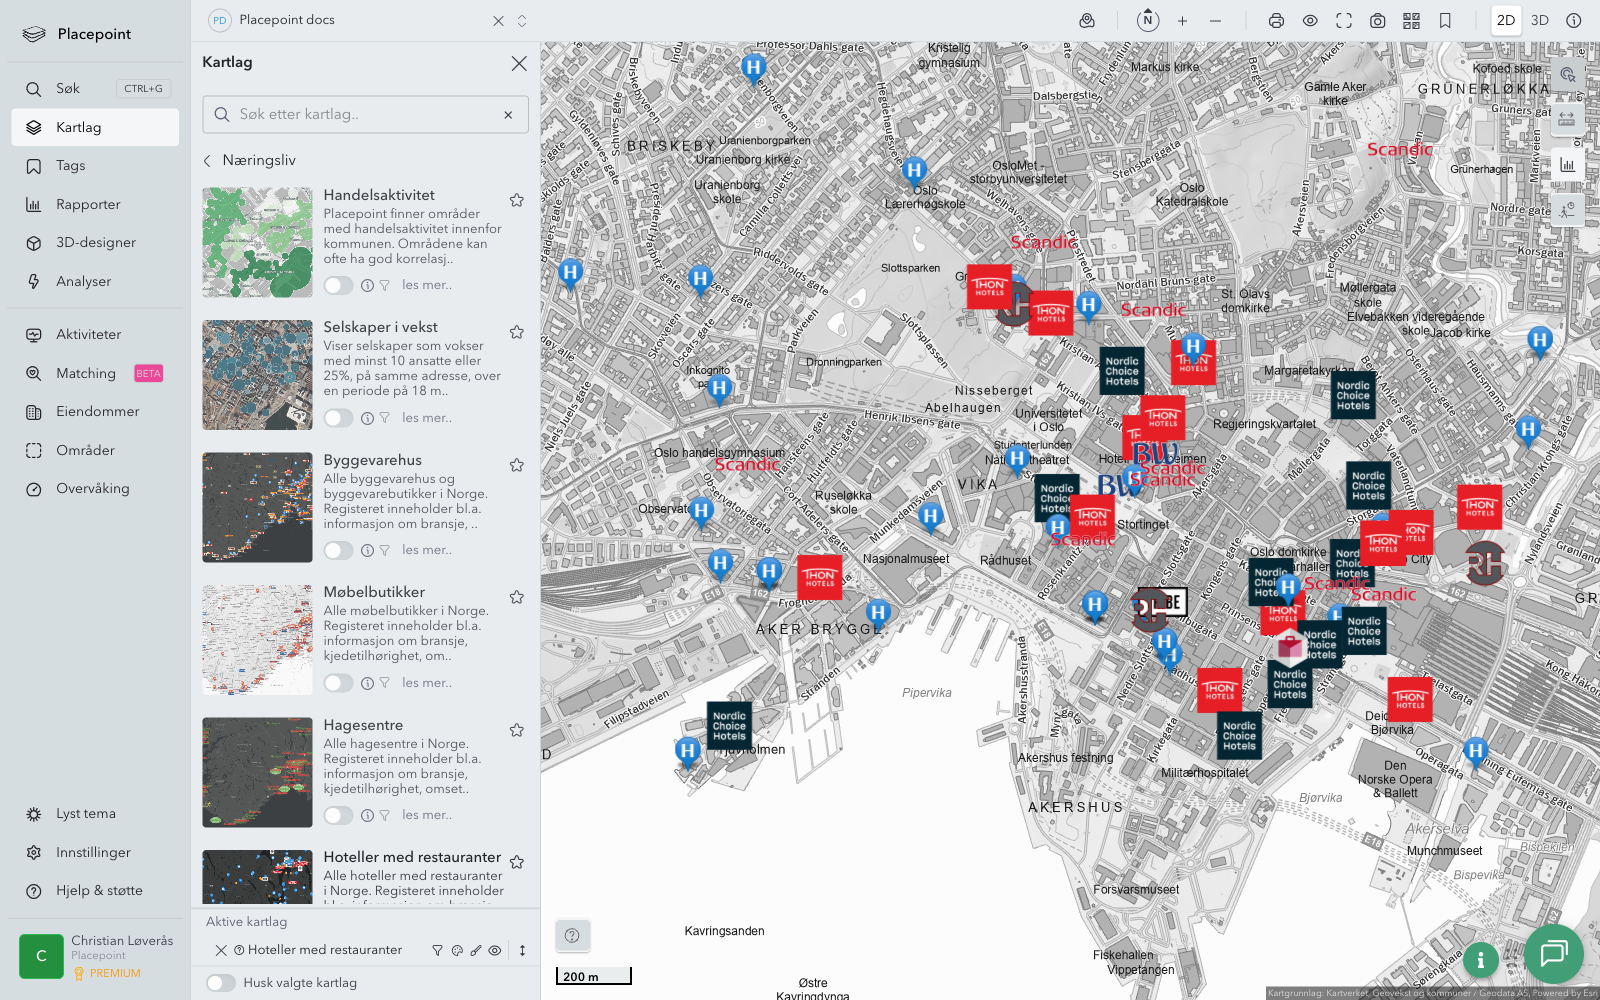Turn on the Byggevarehus layer switch

click(x=338, y=551)
